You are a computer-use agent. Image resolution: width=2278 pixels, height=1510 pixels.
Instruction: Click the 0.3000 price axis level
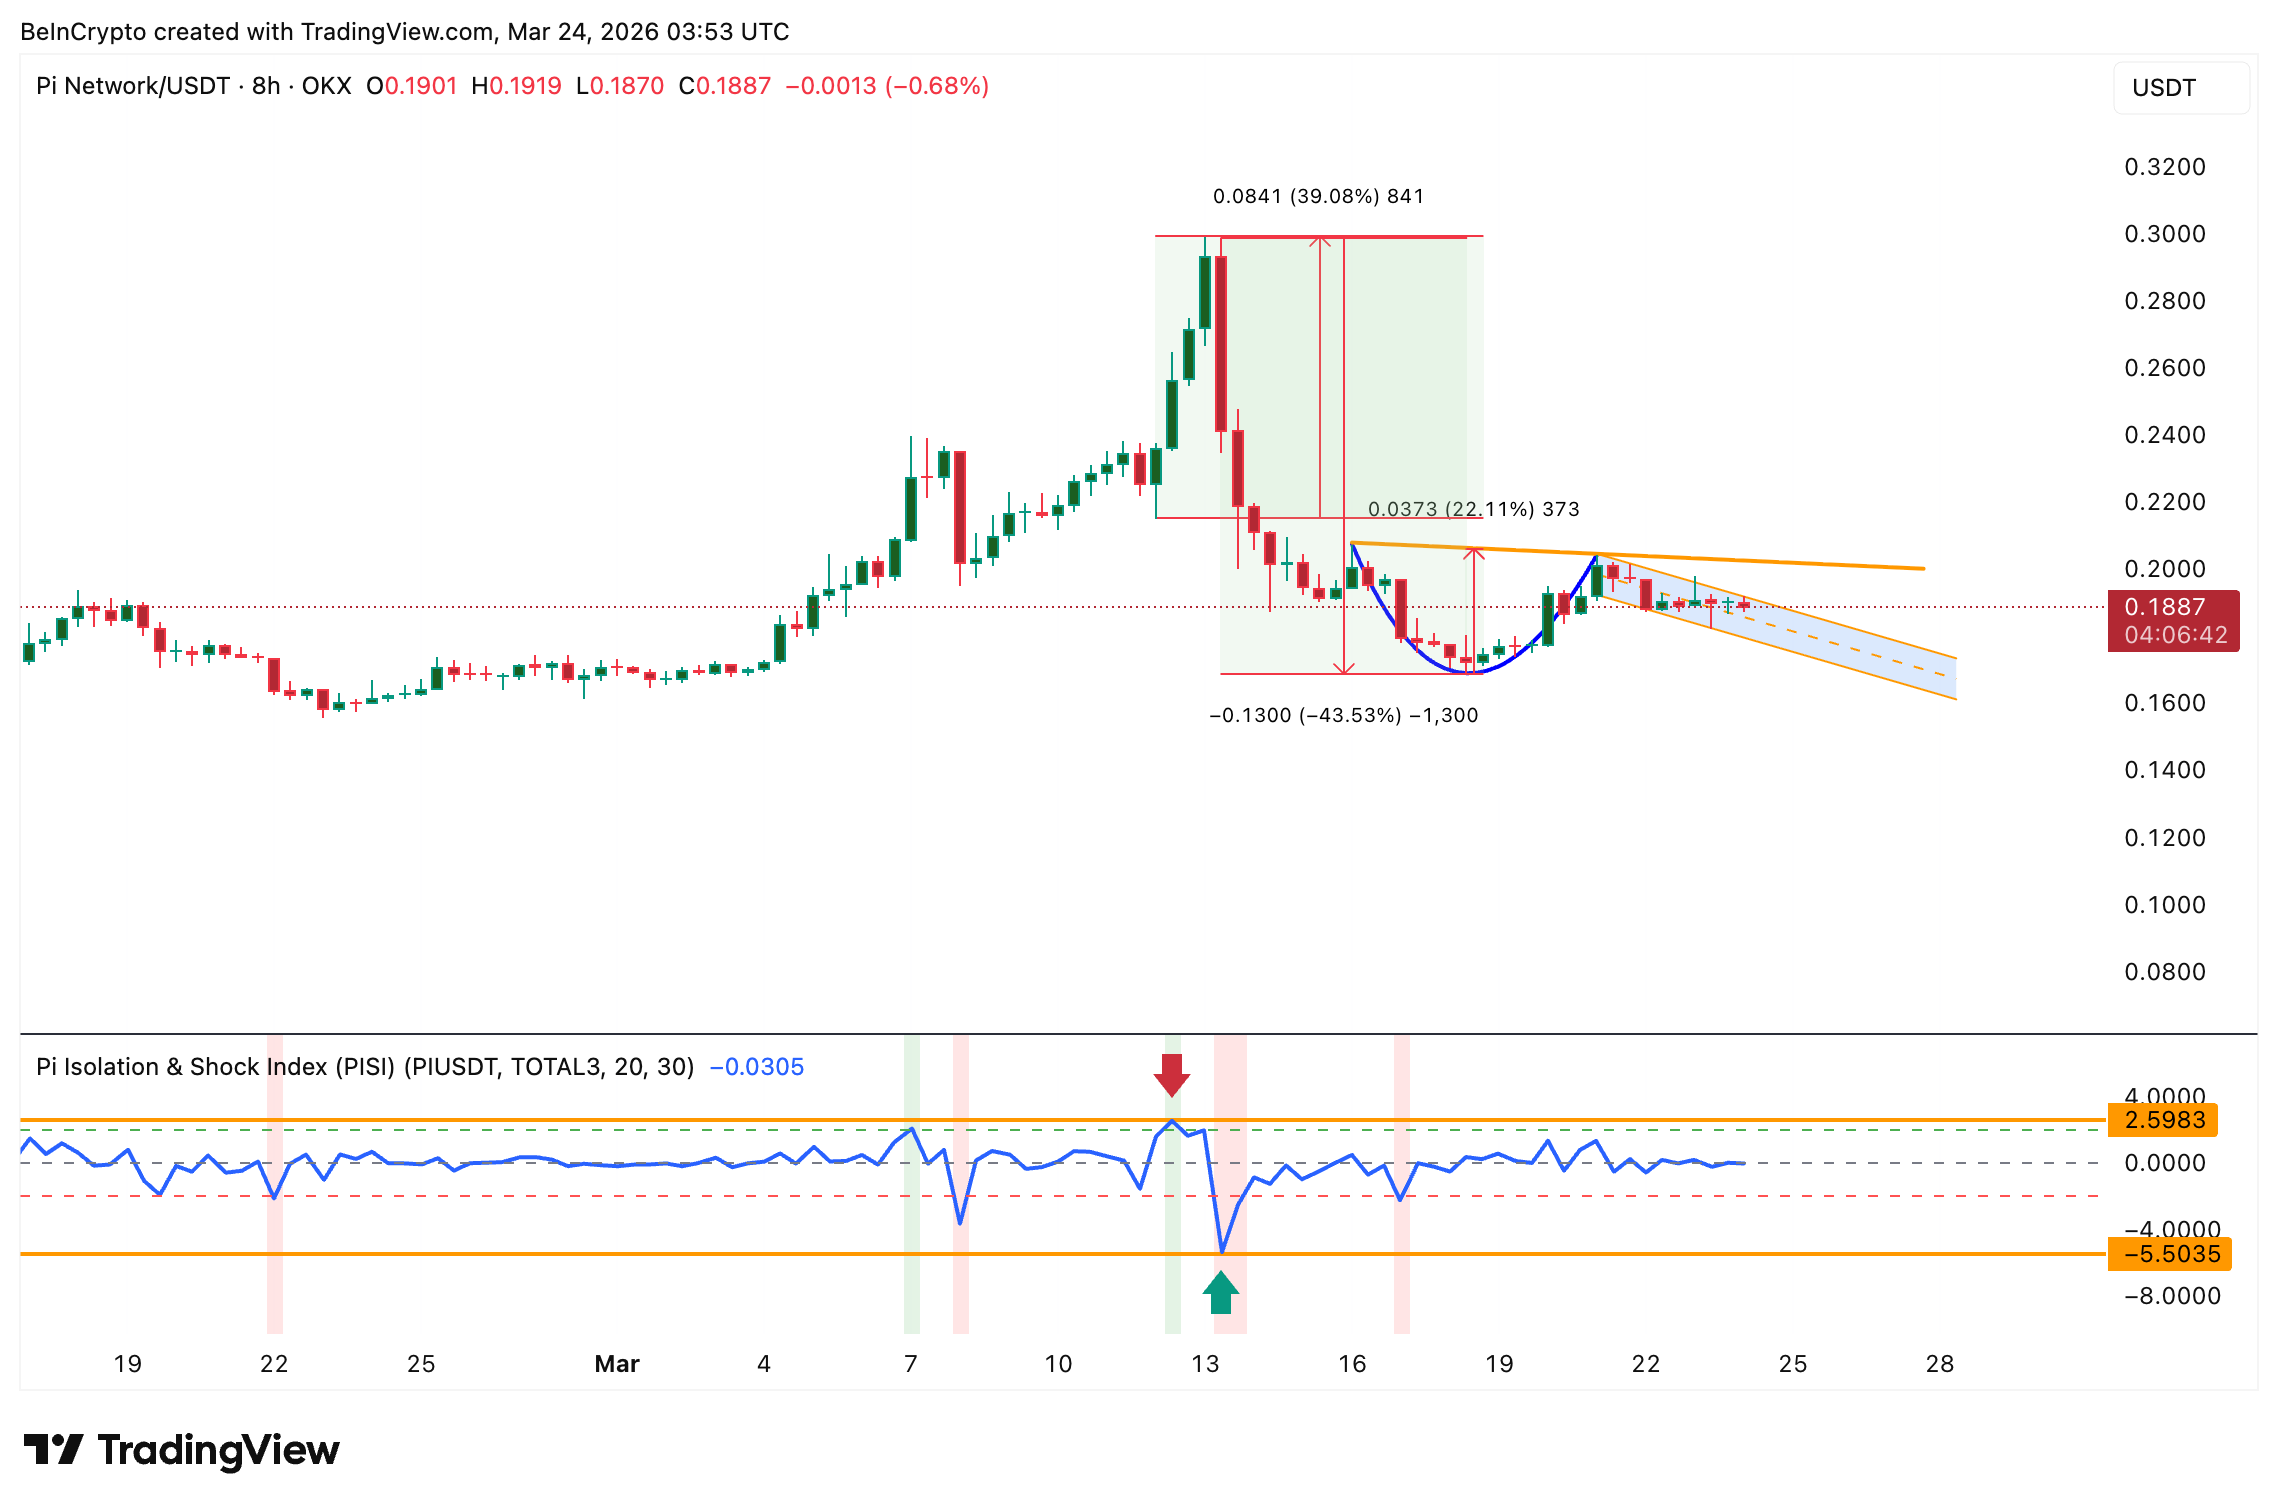coord(2164,234)
